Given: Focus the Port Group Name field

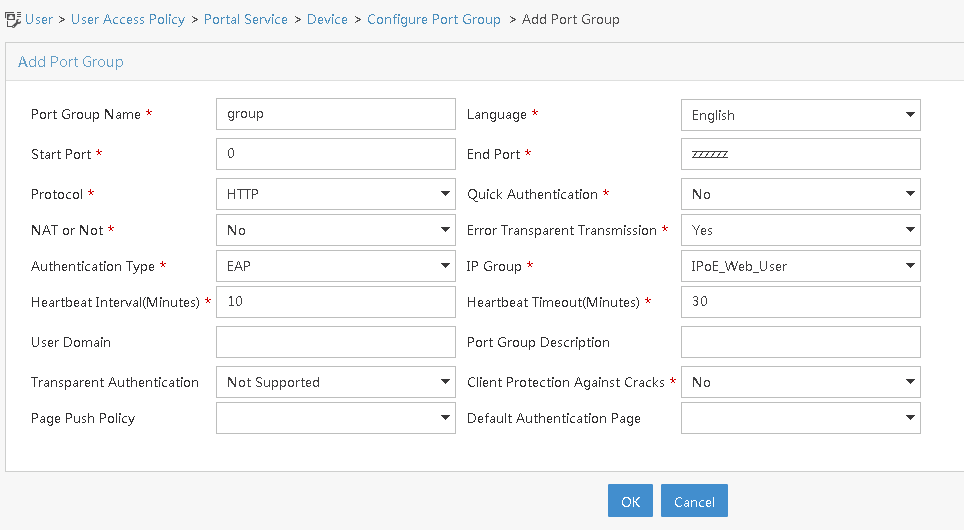Looking at the screenshot, I should tap(336, 114).
